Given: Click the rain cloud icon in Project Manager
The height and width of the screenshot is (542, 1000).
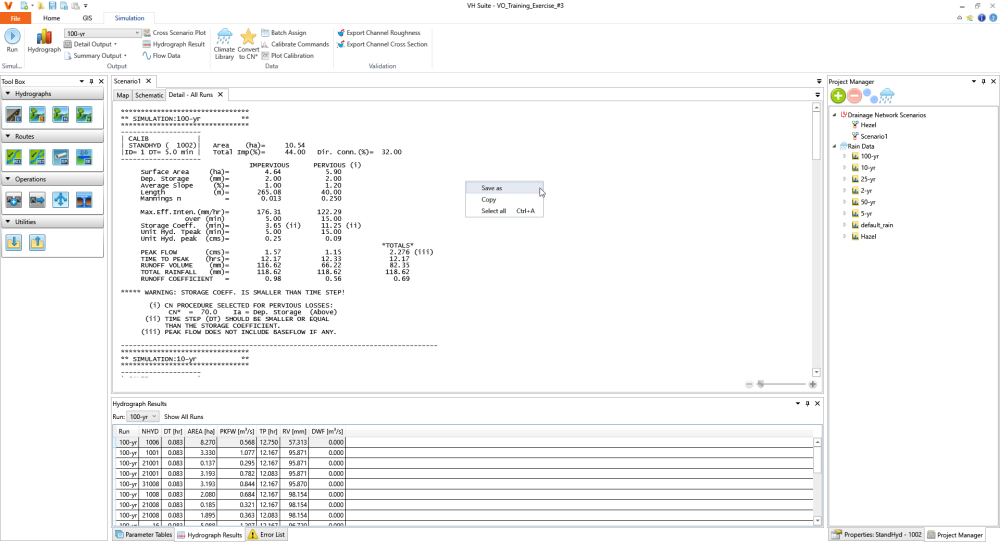Looking at the screenshot, I should tap(887, 96).
